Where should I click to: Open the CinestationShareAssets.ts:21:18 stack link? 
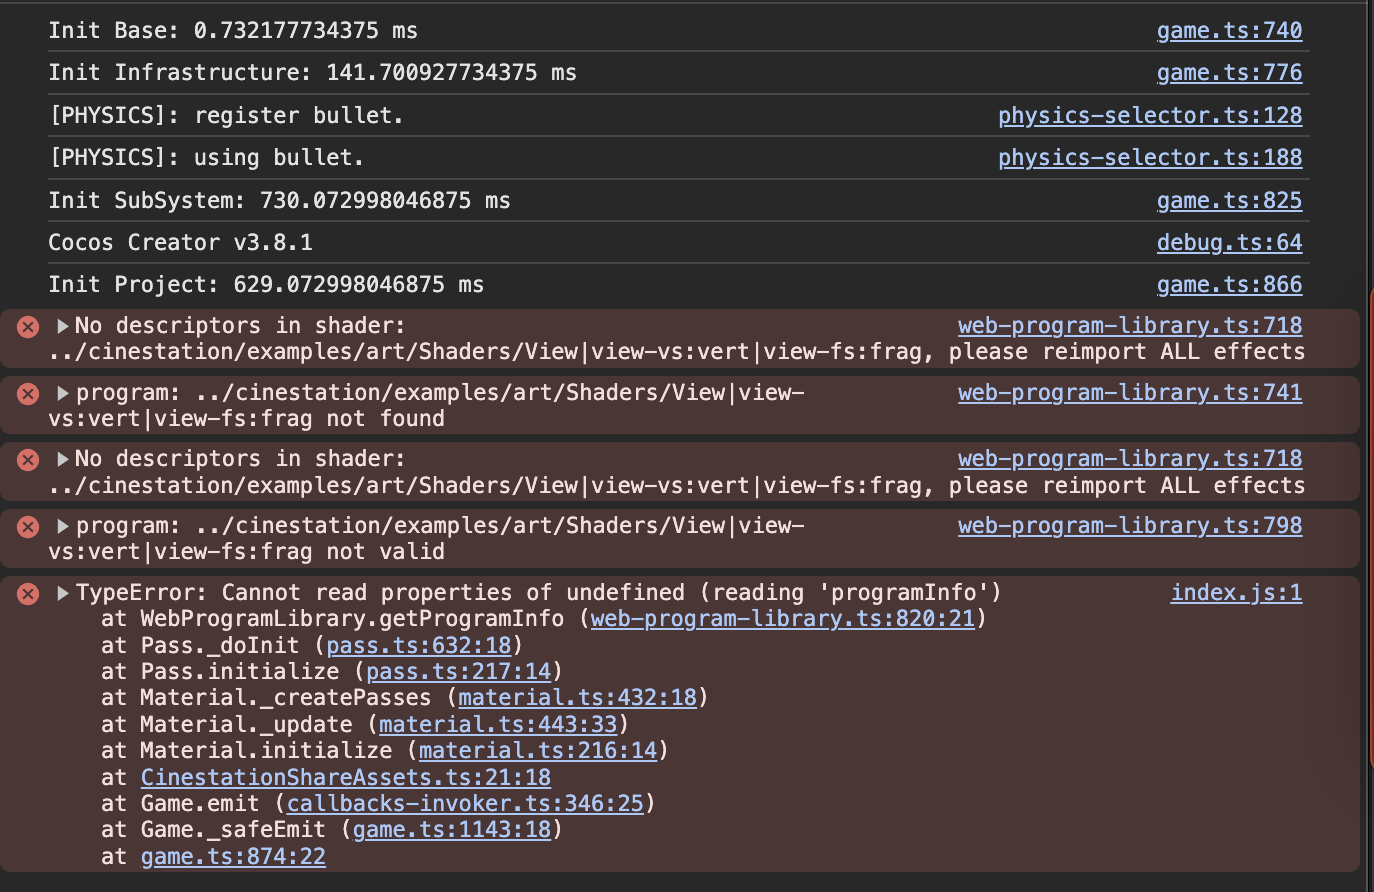345,778
